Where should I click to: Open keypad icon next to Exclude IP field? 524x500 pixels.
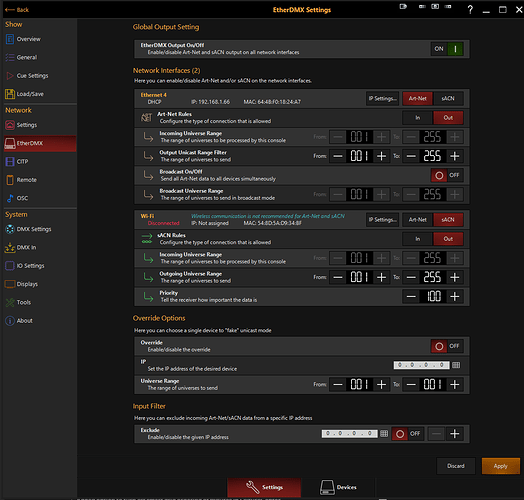point(384,434)
